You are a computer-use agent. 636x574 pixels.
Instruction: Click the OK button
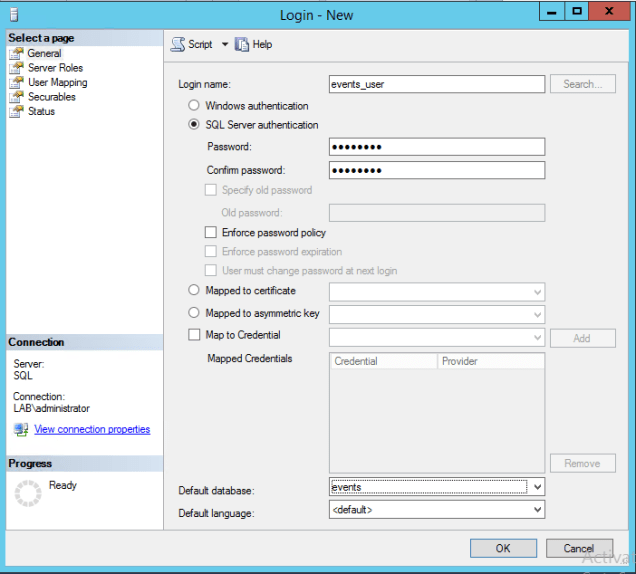[503, 548]
